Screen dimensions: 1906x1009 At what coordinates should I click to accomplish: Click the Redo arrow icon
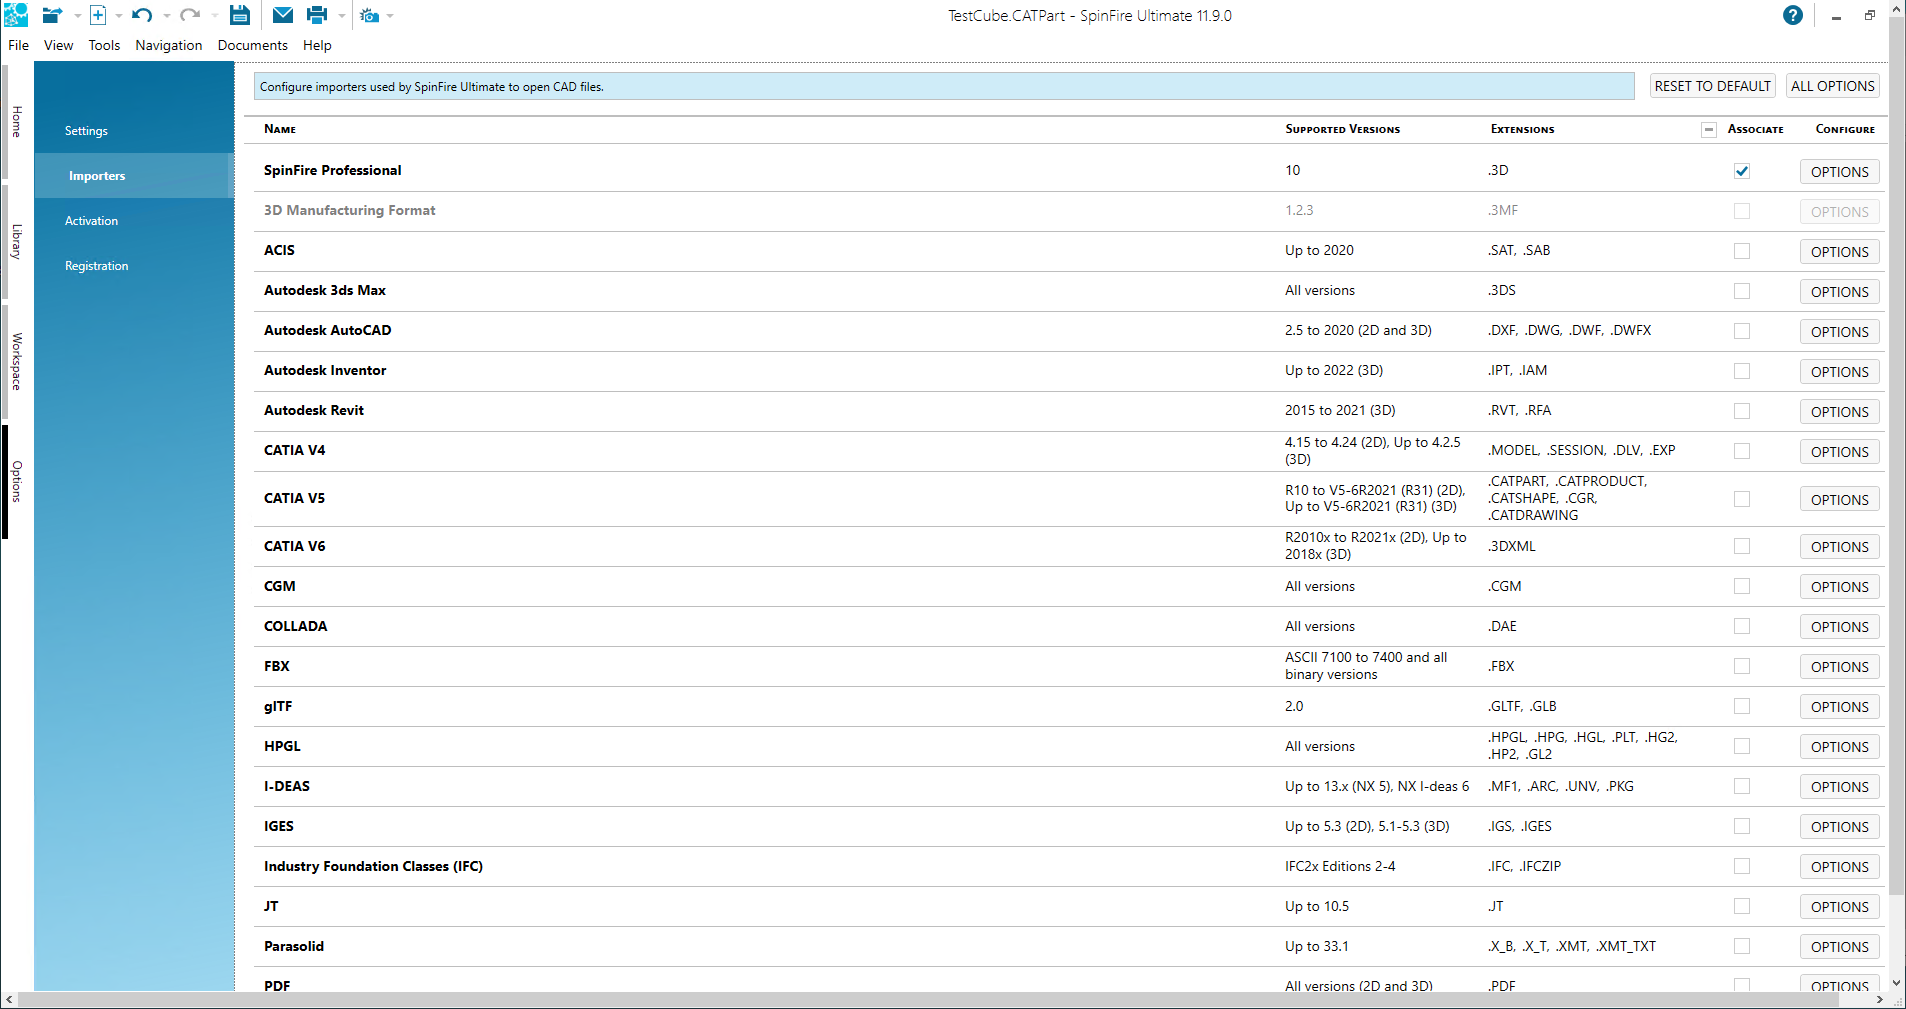[x=190, y=15]
